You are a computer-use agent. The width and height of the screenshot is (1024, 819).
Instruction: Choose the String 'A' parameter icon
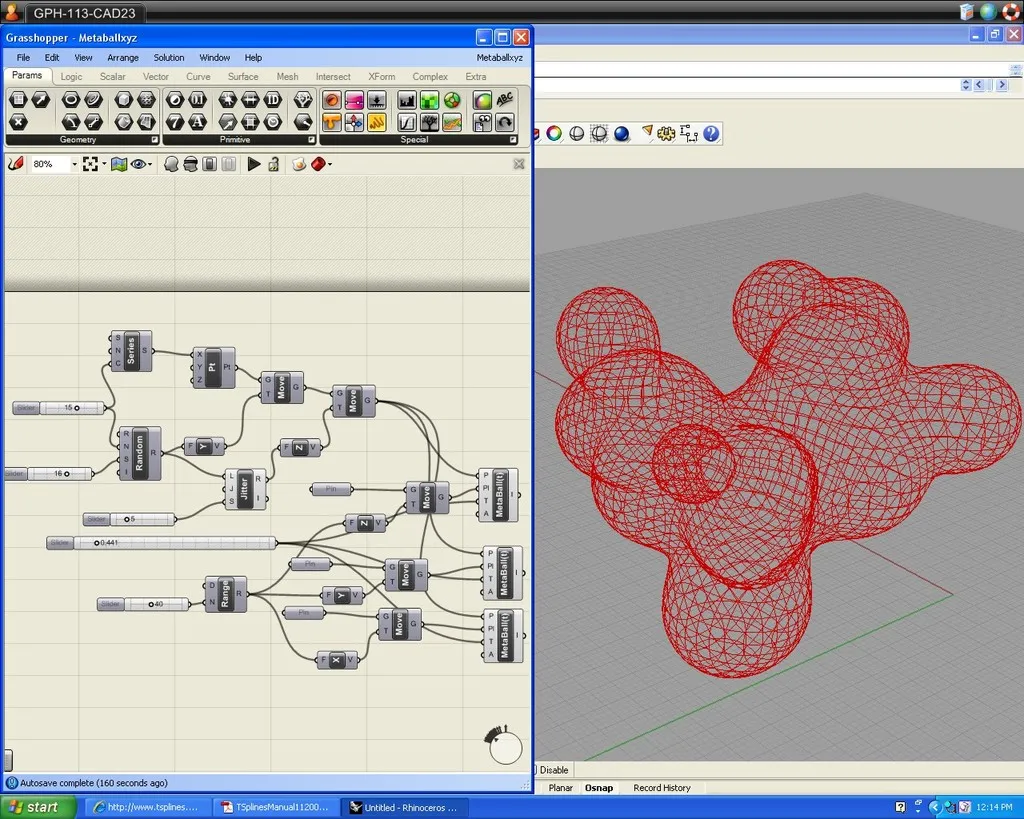[x=198, y=121]
